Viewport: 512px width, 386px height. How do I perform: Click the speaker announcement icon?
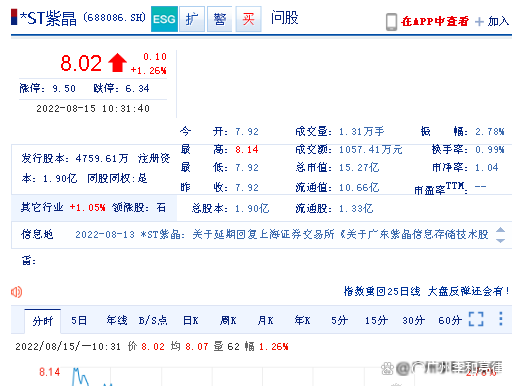tap(16, 292)
